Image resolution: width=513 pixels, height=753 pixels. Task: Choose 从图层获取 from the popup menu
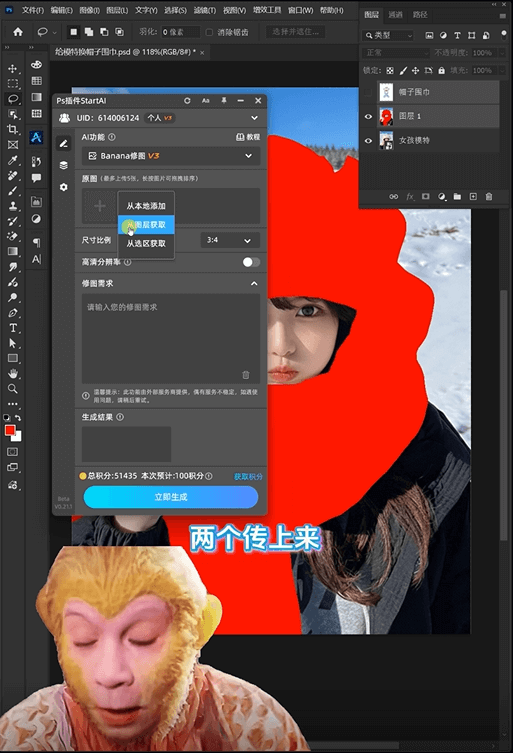tap(146, 225)
